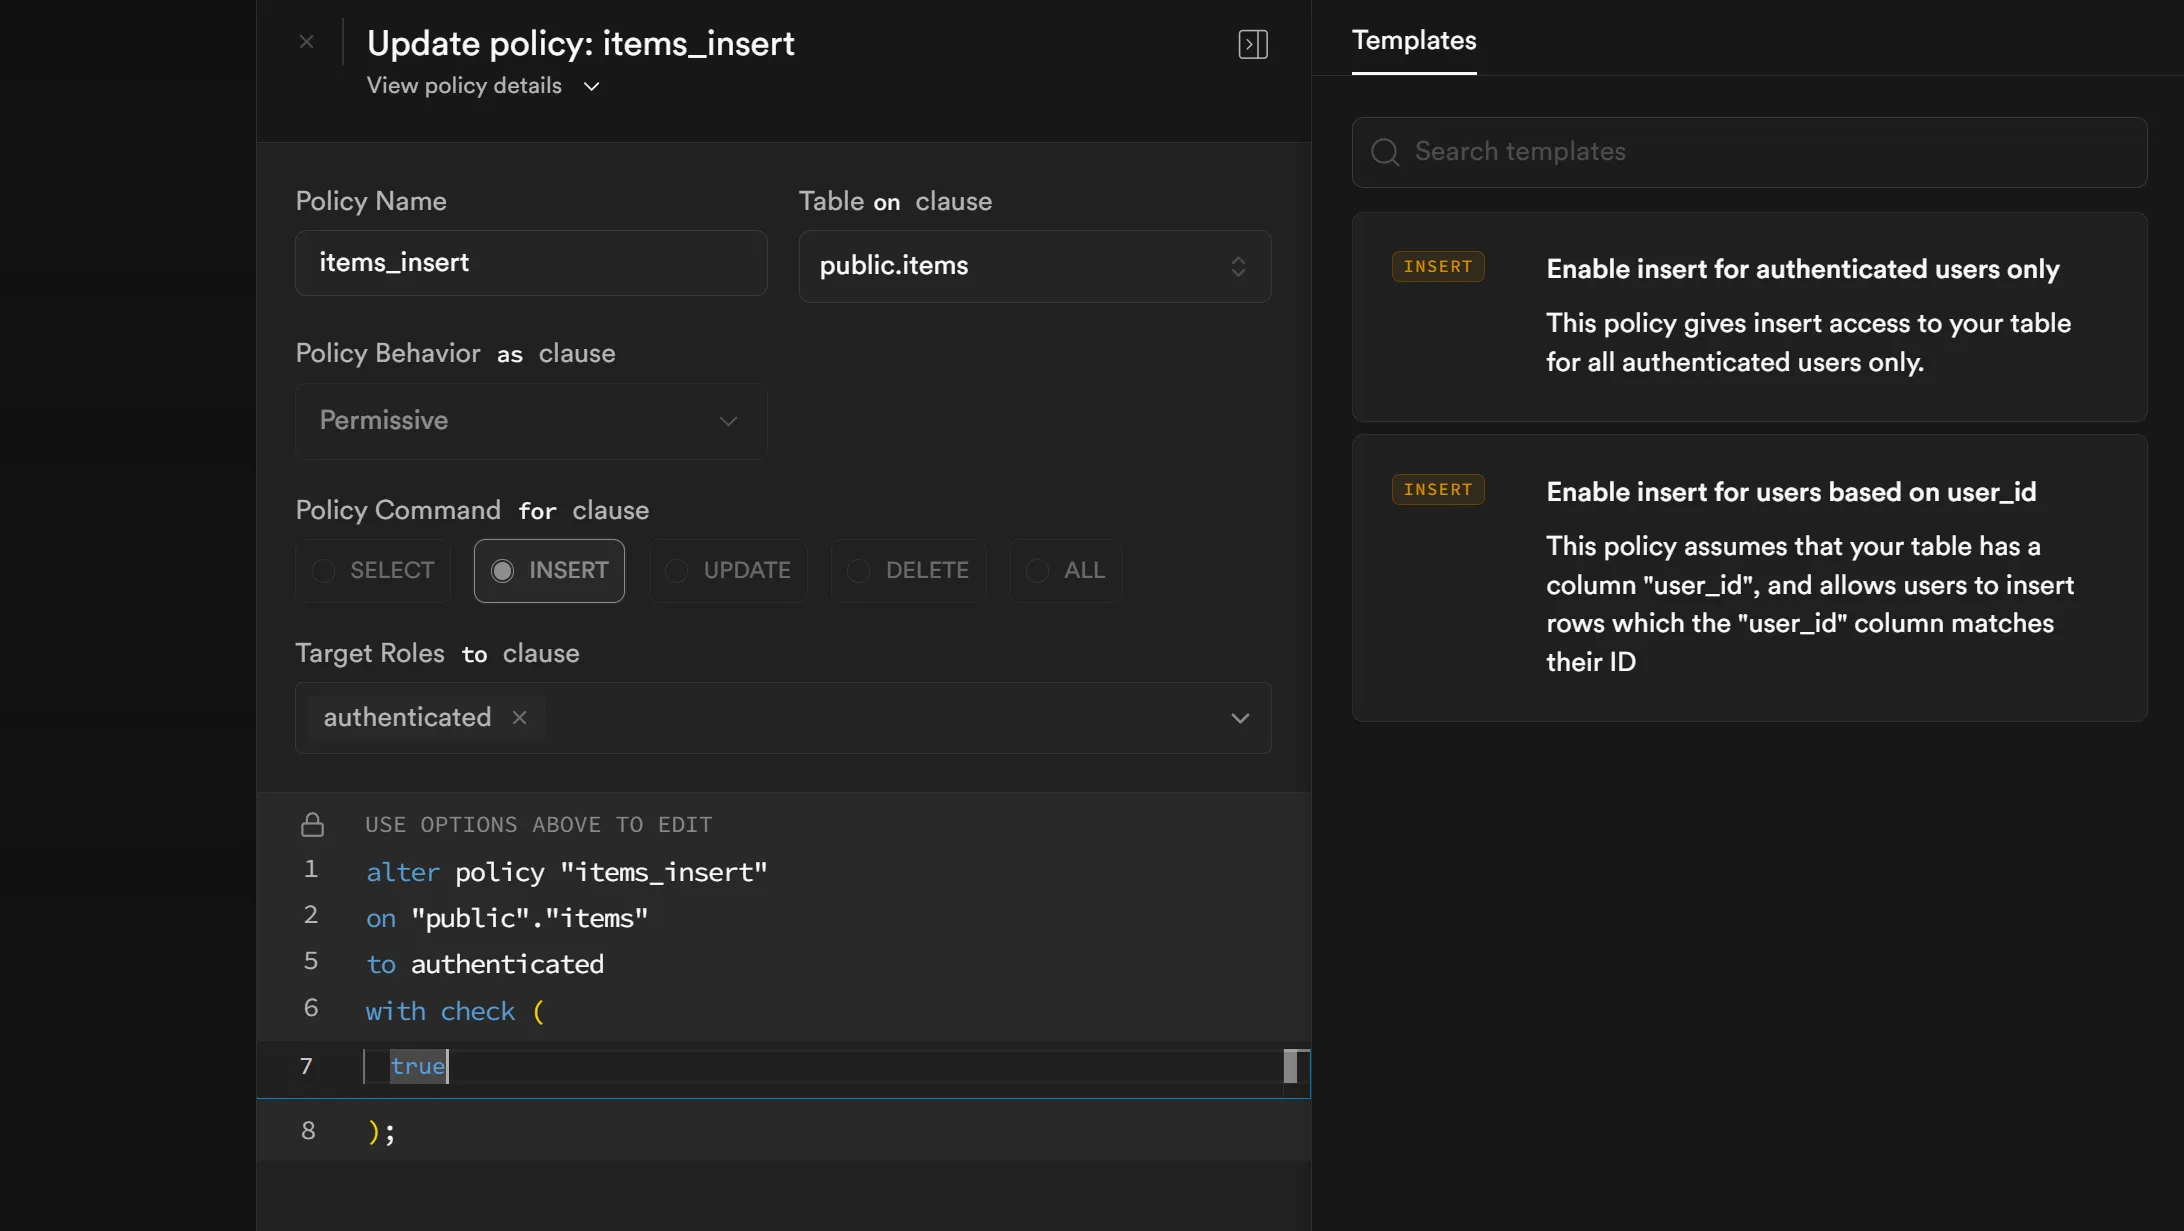Open the Permissive policy behavior dropdown
This screenshot has height=1231, width=2184.
click(x=531, y=421)
